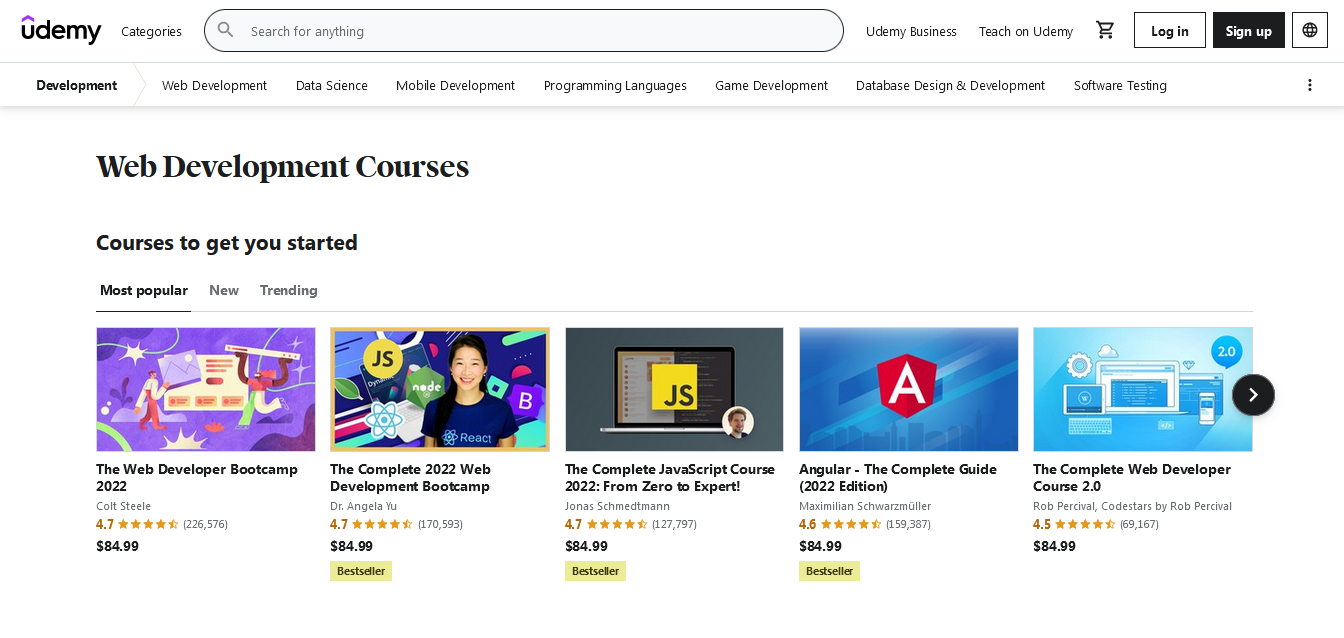Open Complete JavaScript Course thumbnail
This screenshot has height=638, width=1344.
[x=674, y=389]
